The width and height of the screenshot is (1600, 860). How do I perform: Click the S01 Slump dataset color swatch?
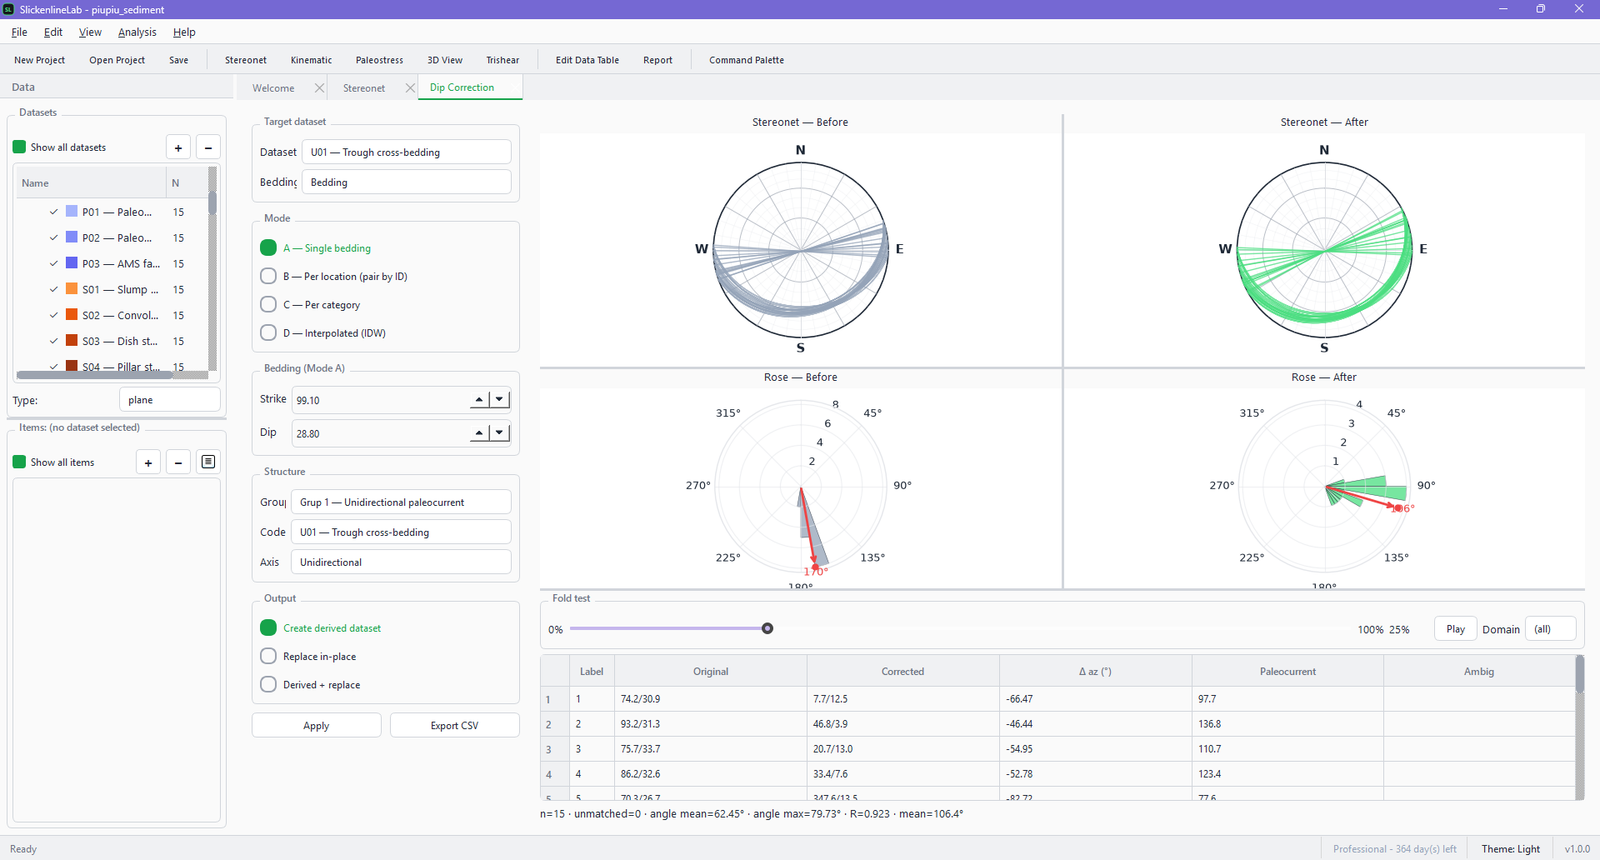click(x=72, y=289)
